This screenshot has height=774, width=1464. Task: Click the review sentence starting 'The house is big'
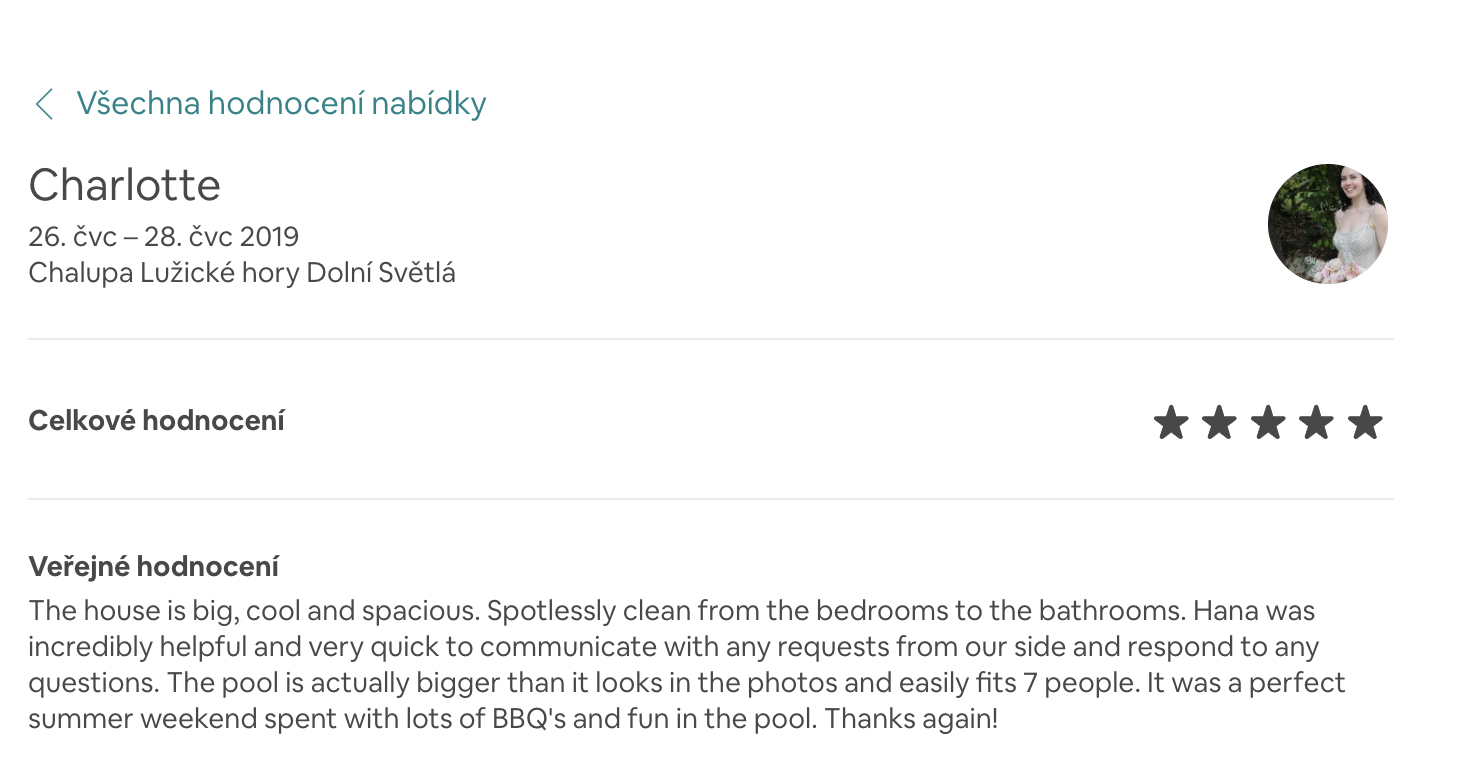(254, 610)
